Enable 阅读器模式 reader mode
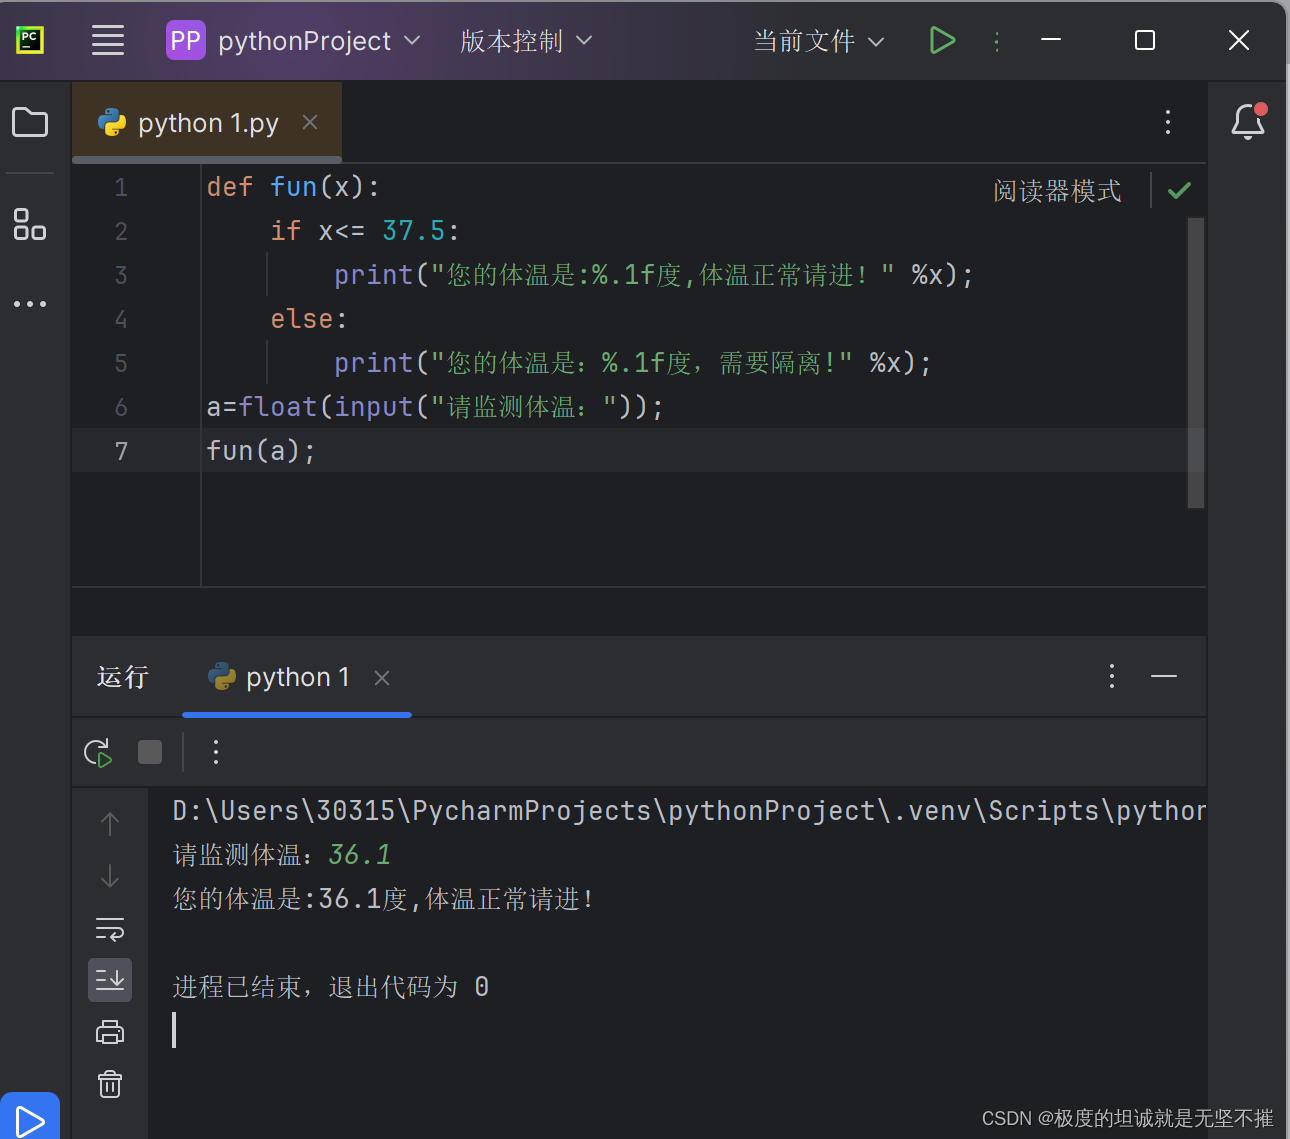The width and height of the screenshot is (1290, 1139). click(1057, 190)
